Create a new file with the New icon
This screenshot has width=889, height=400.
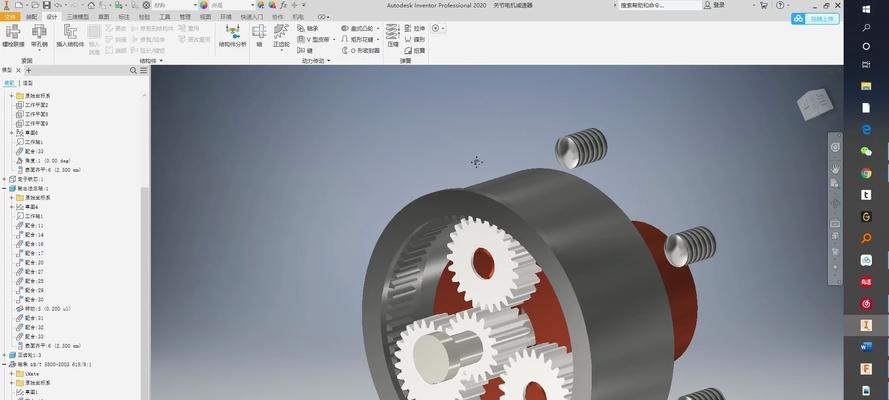pos(19,5)
